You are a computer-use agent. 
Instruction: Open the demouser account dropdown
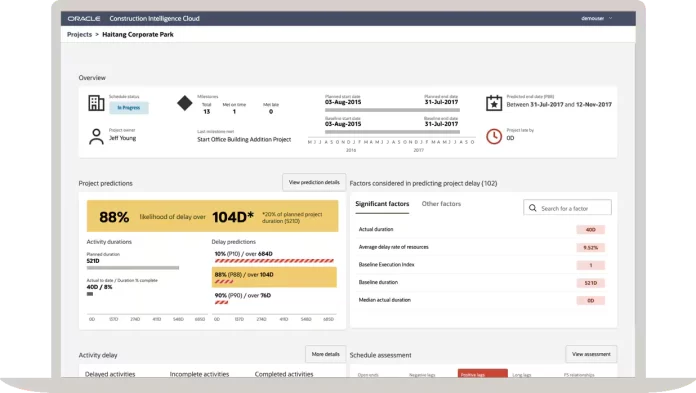(597, 19)
